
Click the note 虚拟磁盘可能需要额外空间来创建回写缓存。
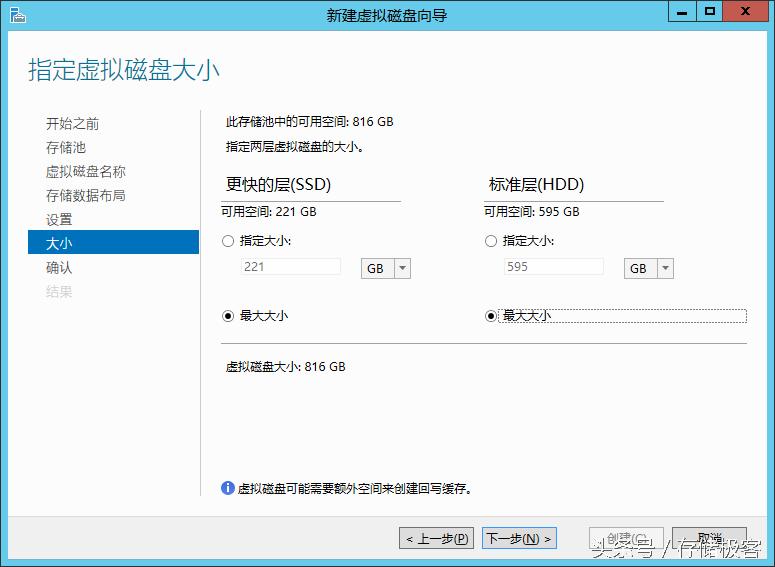click(355, 488)
